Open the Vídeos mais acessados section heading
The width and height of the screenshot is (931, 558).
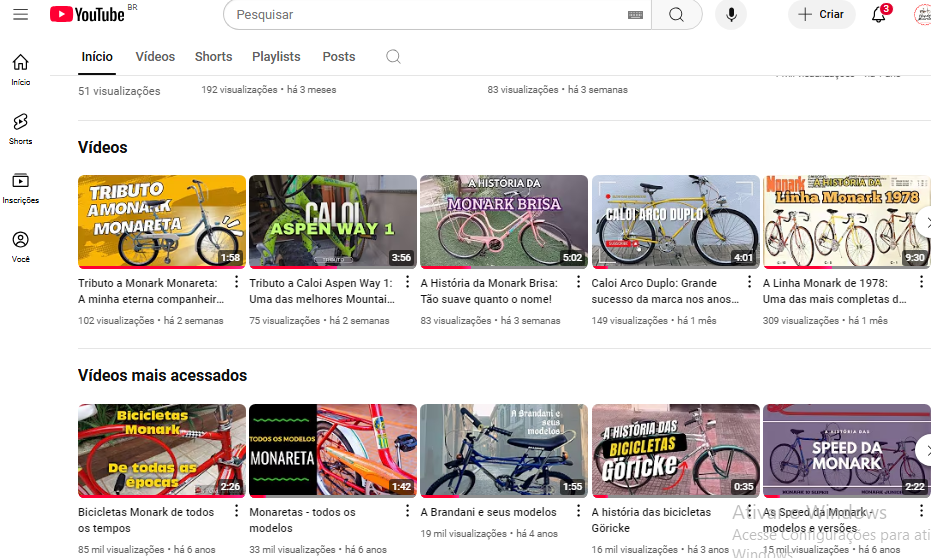(x=162, y=375)
